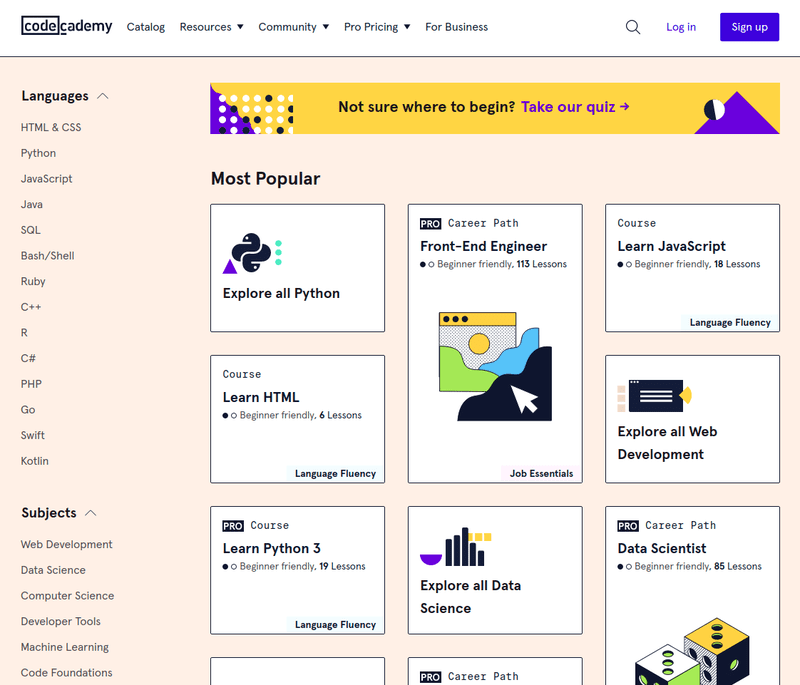Expand the Pro Pricing dropdown
Image resolution: width=800 pixels, height=685 pixels.
pos(377,27)
